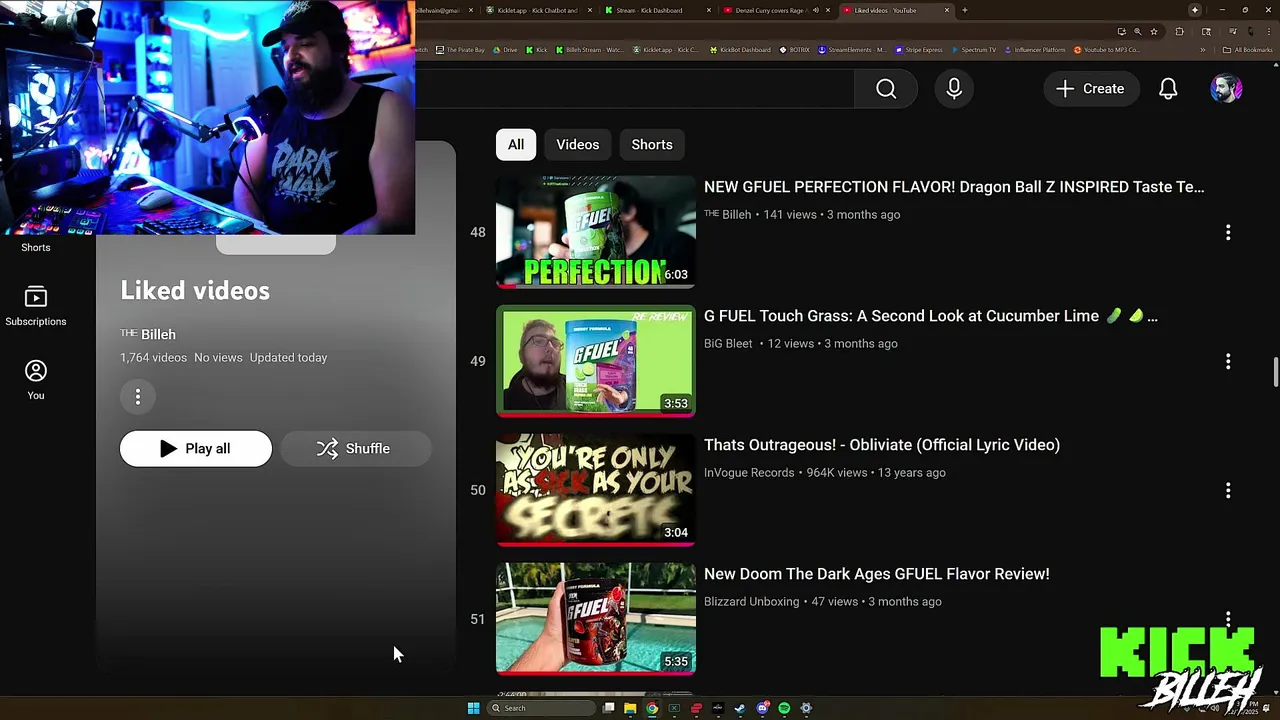1280x720 pixels.
Task: Open The Pirate Bay bookmark
Action: tap(461, 49)
